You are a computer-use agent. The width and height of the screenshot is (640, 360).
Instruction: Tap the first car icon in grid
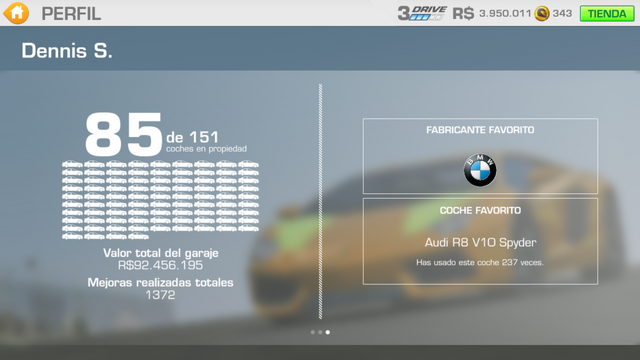pyautogui.click(x=72, y=164)
